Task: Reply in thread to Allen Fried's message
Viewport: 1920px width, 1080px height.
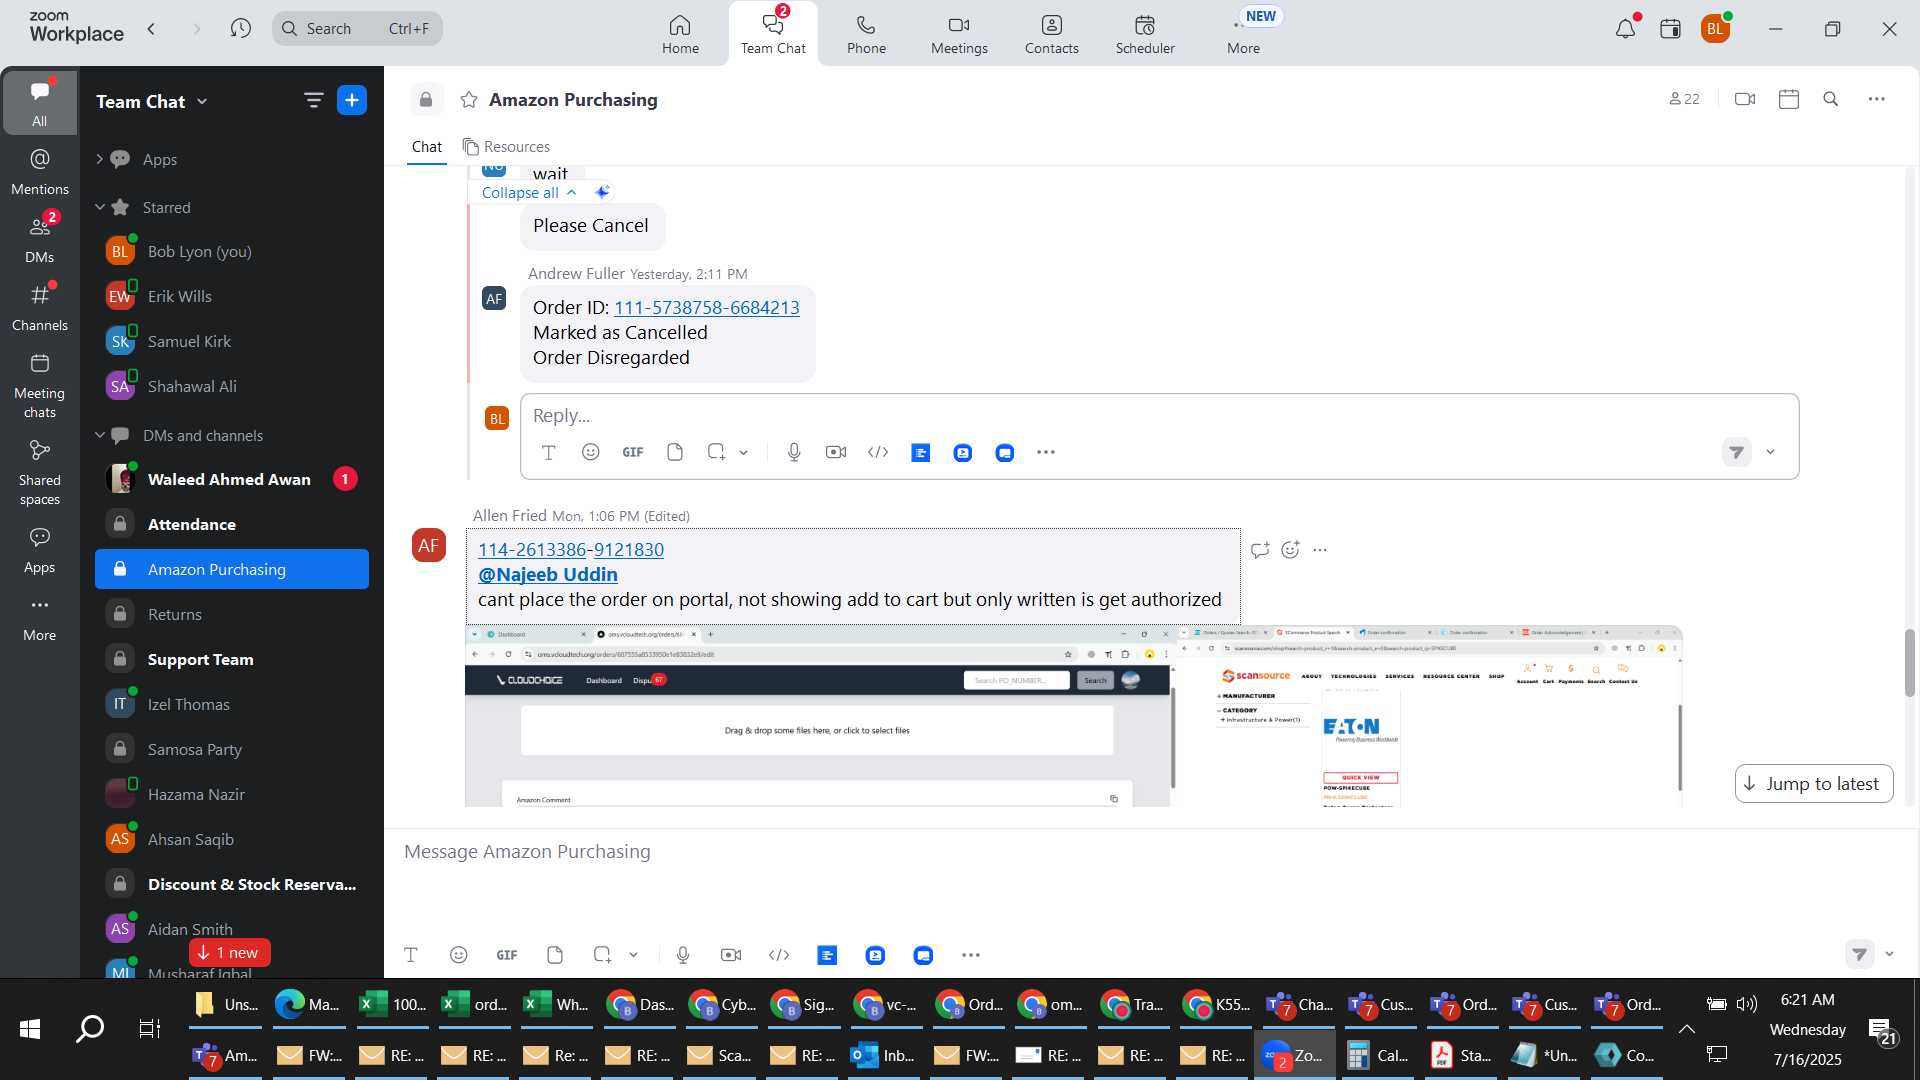Action: 1260,550
